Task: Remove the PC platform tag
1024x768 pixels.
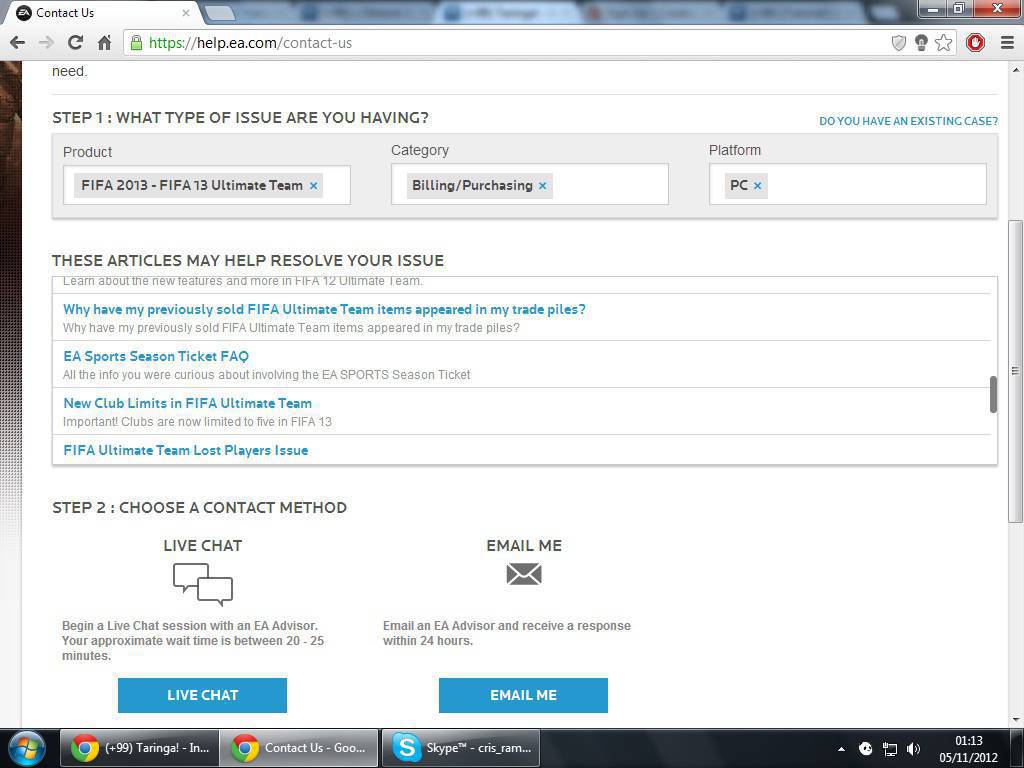Action: click(758, 185)
